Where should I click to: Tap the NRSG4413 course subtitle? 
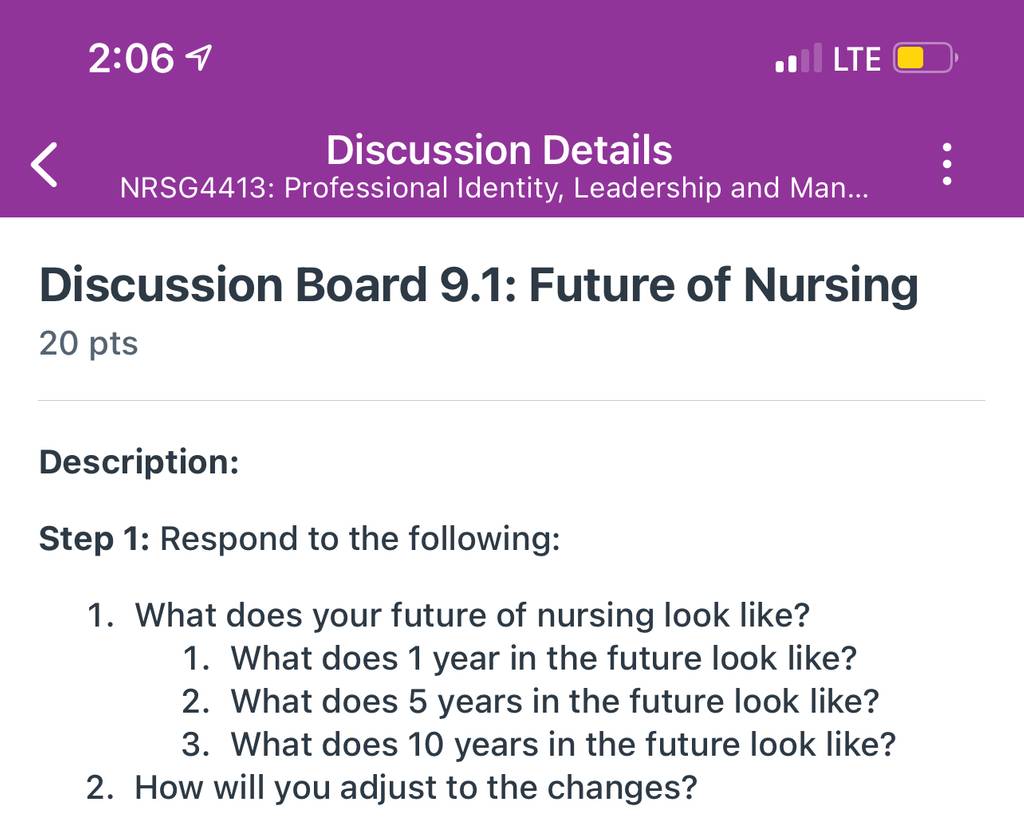tap(494, 188)
